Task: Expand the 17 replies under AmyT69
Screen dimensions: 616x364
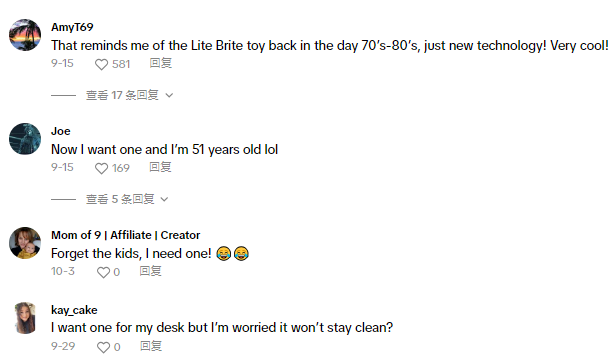Action: pos(122,95)
